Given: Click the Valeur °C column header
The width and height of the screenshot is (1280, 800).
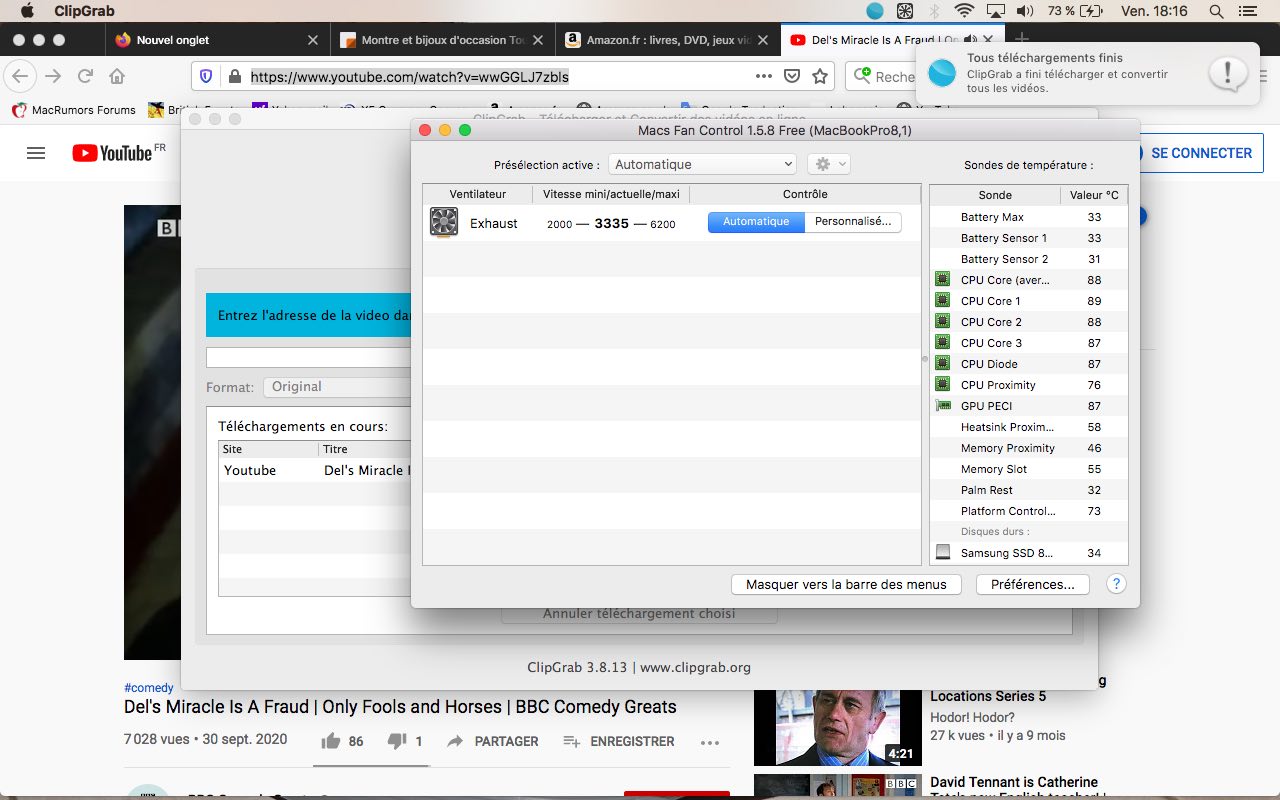Looking at the screenshot, I should (x=1094, y=195).
